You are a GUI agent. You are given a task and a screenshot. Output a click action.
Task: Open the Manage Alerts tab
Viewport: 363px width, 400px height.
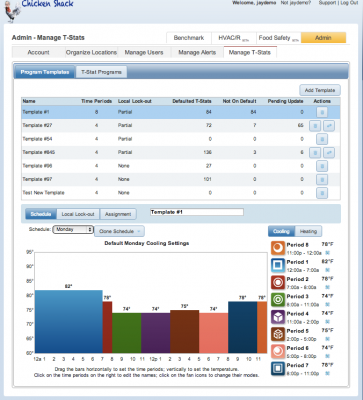[x=197, y=52]
